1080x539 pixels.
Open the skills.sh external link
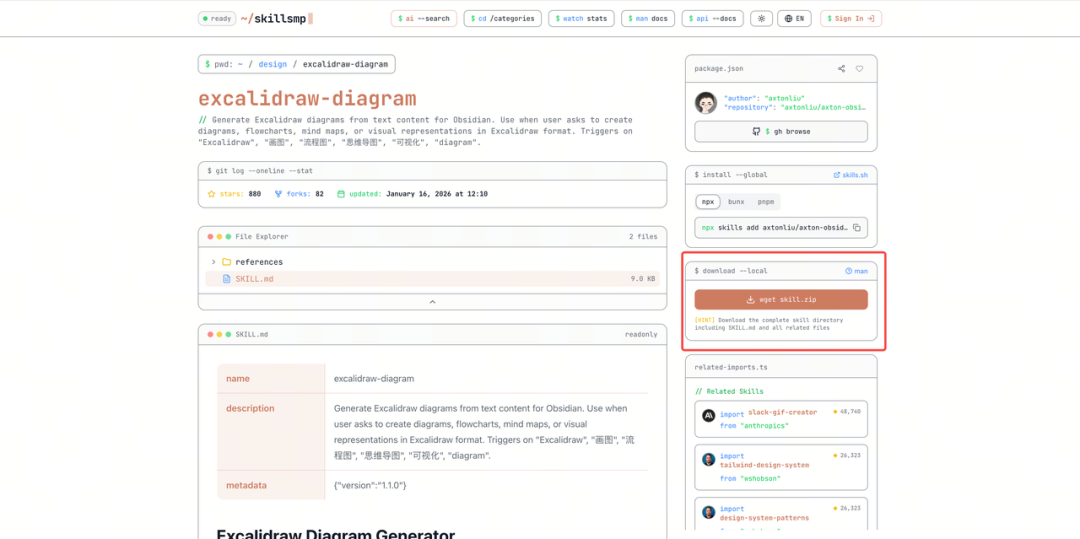[x=850, y=174]
